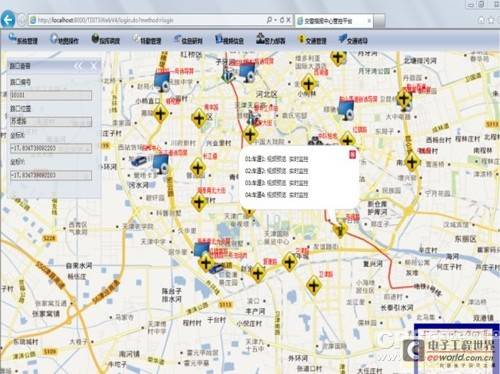The image size is (500, 374).
Task: Open the 系统管理 menu in the toolbar
Action: (23, 40)
